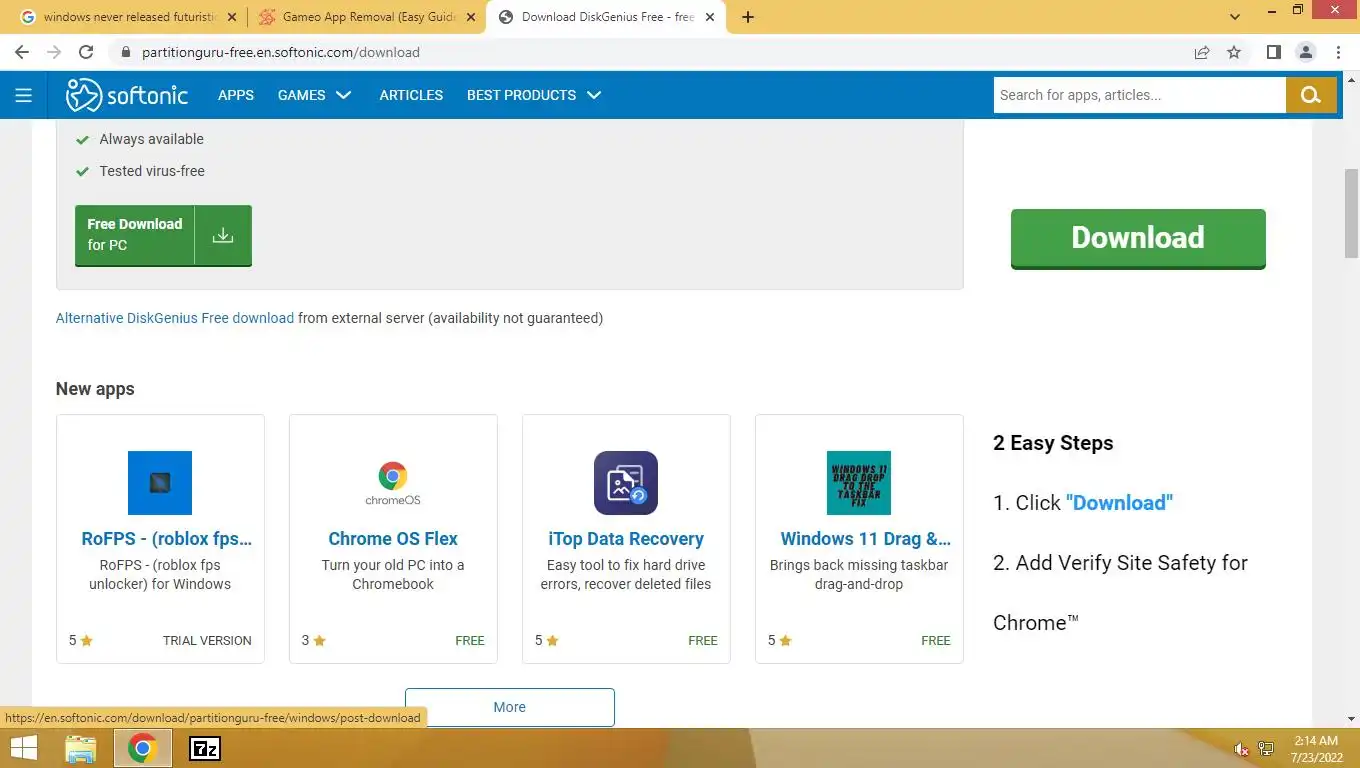Click the page vertical scrollbar thumb

[1351, 213]
